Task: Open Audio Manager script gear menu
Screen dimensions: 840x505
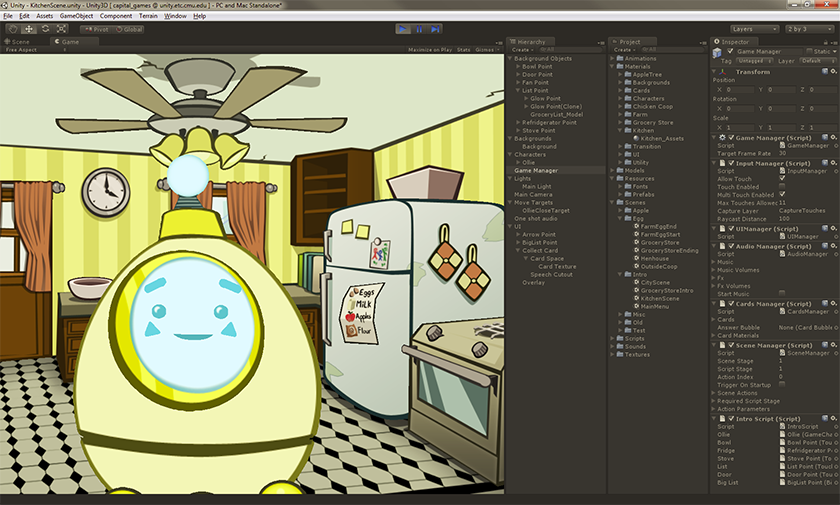Action: pos(834,246)
